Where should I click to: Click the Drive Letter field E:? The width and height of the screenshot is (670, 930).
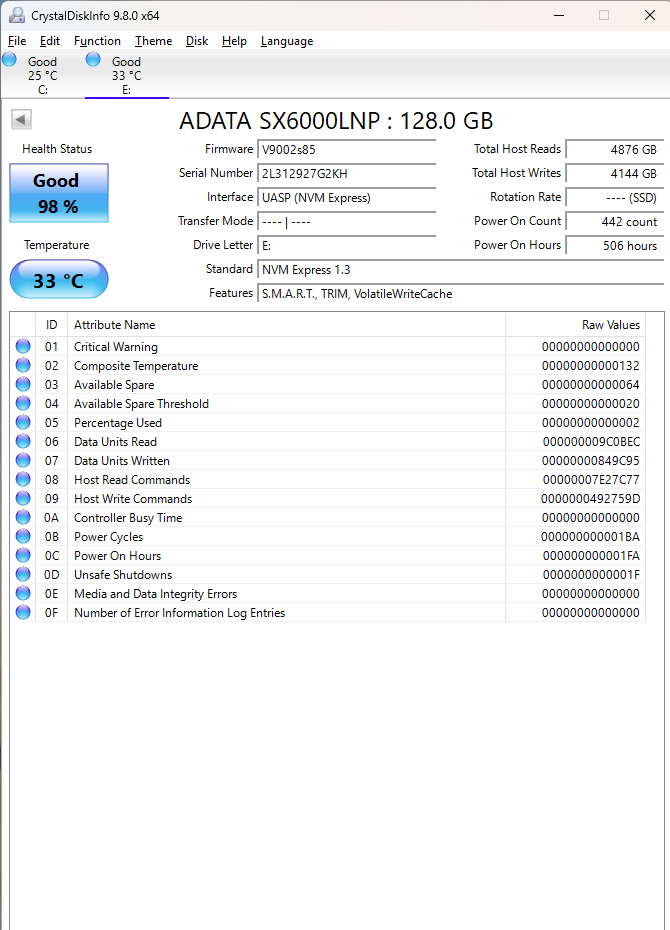(x=346, y=246)
